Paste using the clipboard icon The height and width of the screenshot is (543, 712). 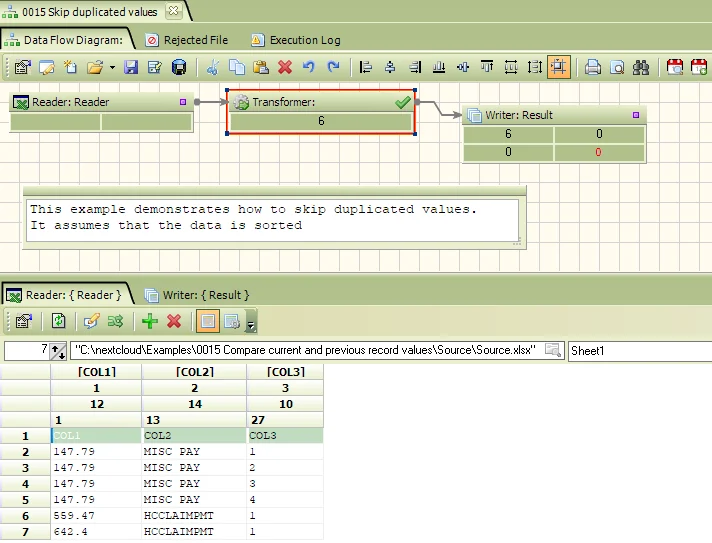coord(261,68)
